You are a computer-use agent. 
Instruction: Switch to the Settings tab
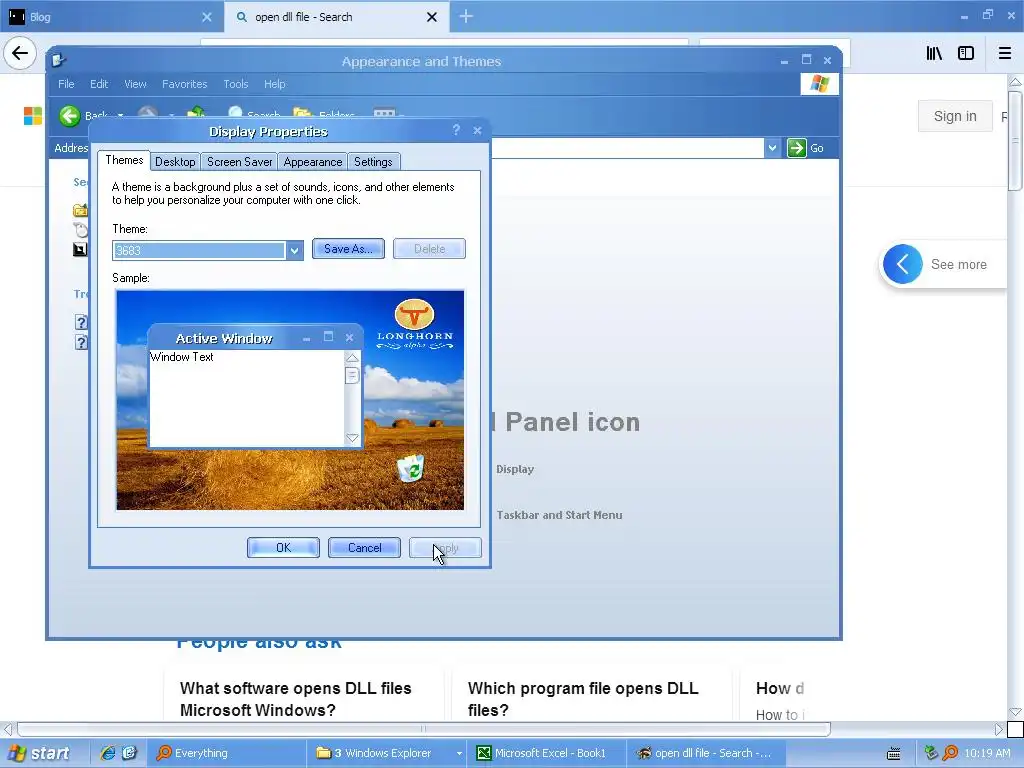click(x=373, y=162)
